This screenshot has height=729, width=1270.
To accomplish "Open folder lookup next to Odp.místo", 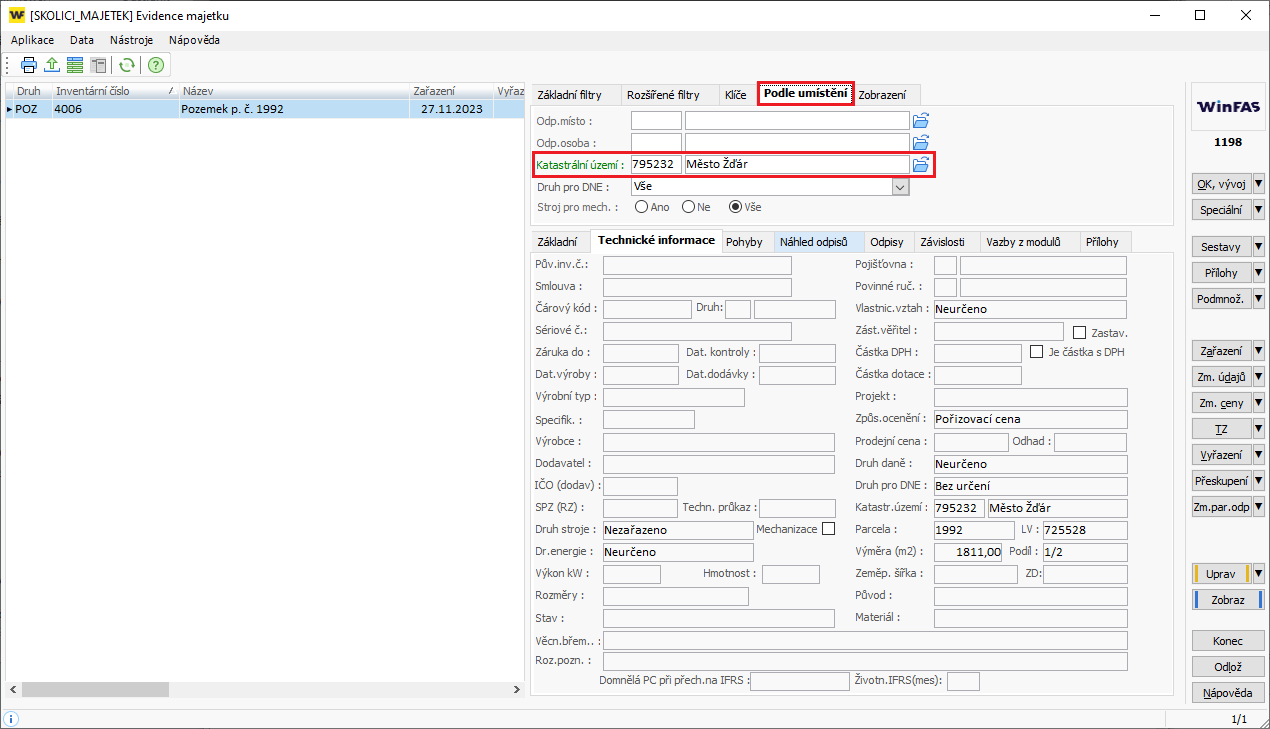I will [921, 120].
